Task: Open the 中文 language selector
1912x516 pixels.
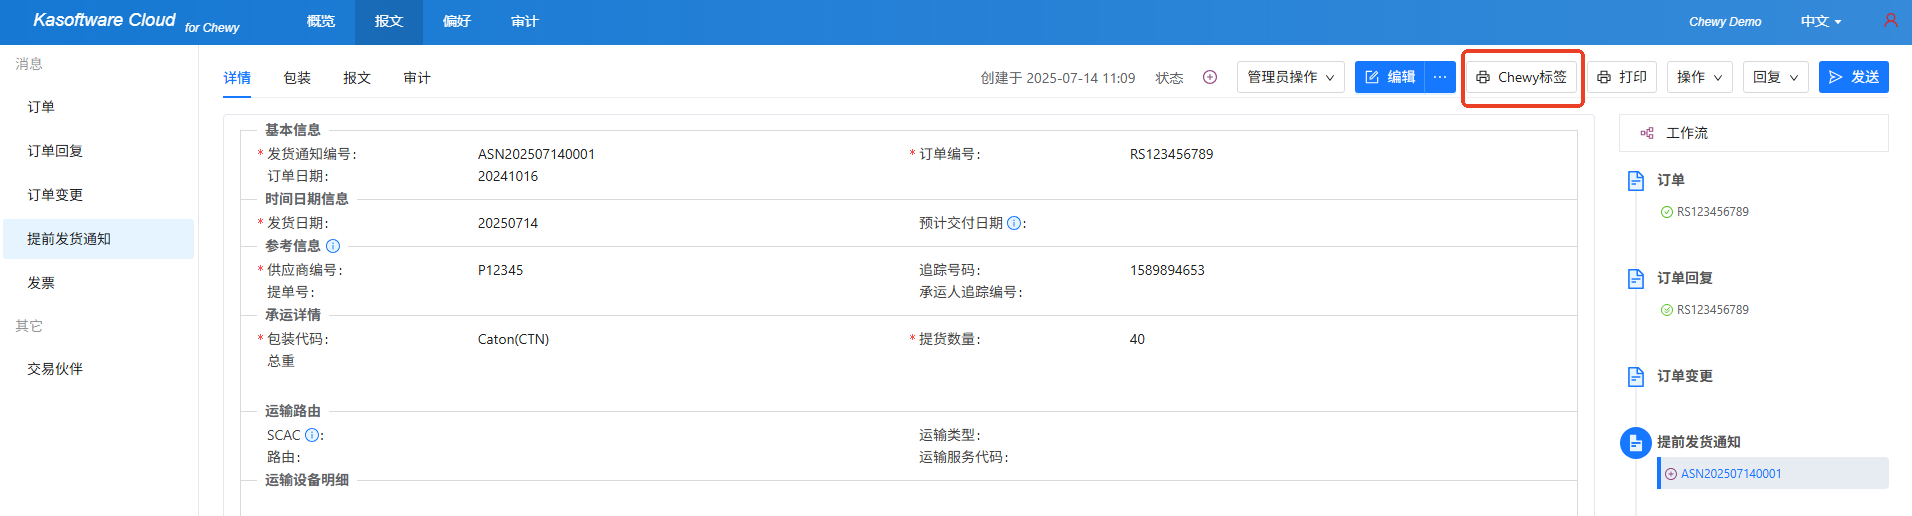Action: pyautogui.click(x=1820, y=21)
